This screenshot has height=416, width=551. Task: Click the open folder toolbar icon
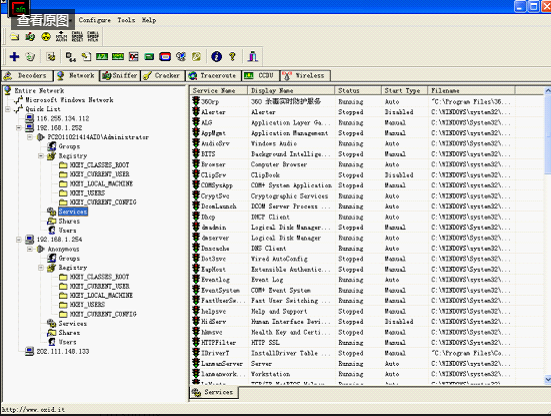[x=14, y=37]
